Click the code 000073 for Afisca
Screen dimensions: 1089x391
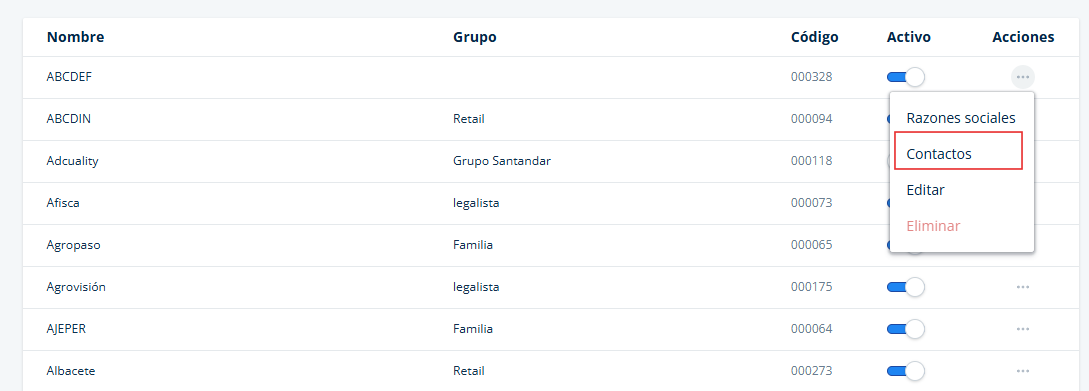[x=811, y=203]
